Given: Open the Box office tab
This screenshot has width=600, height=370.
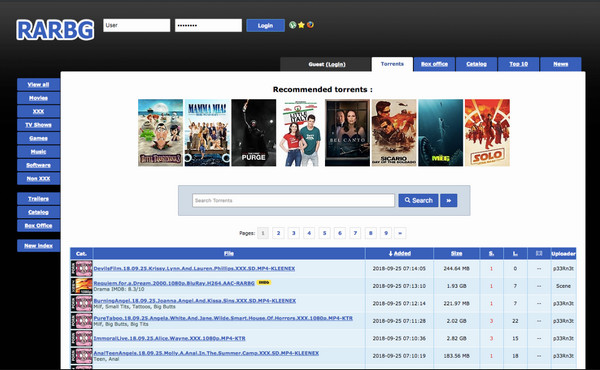Looking at the screenshot, I should coord(434,64).
